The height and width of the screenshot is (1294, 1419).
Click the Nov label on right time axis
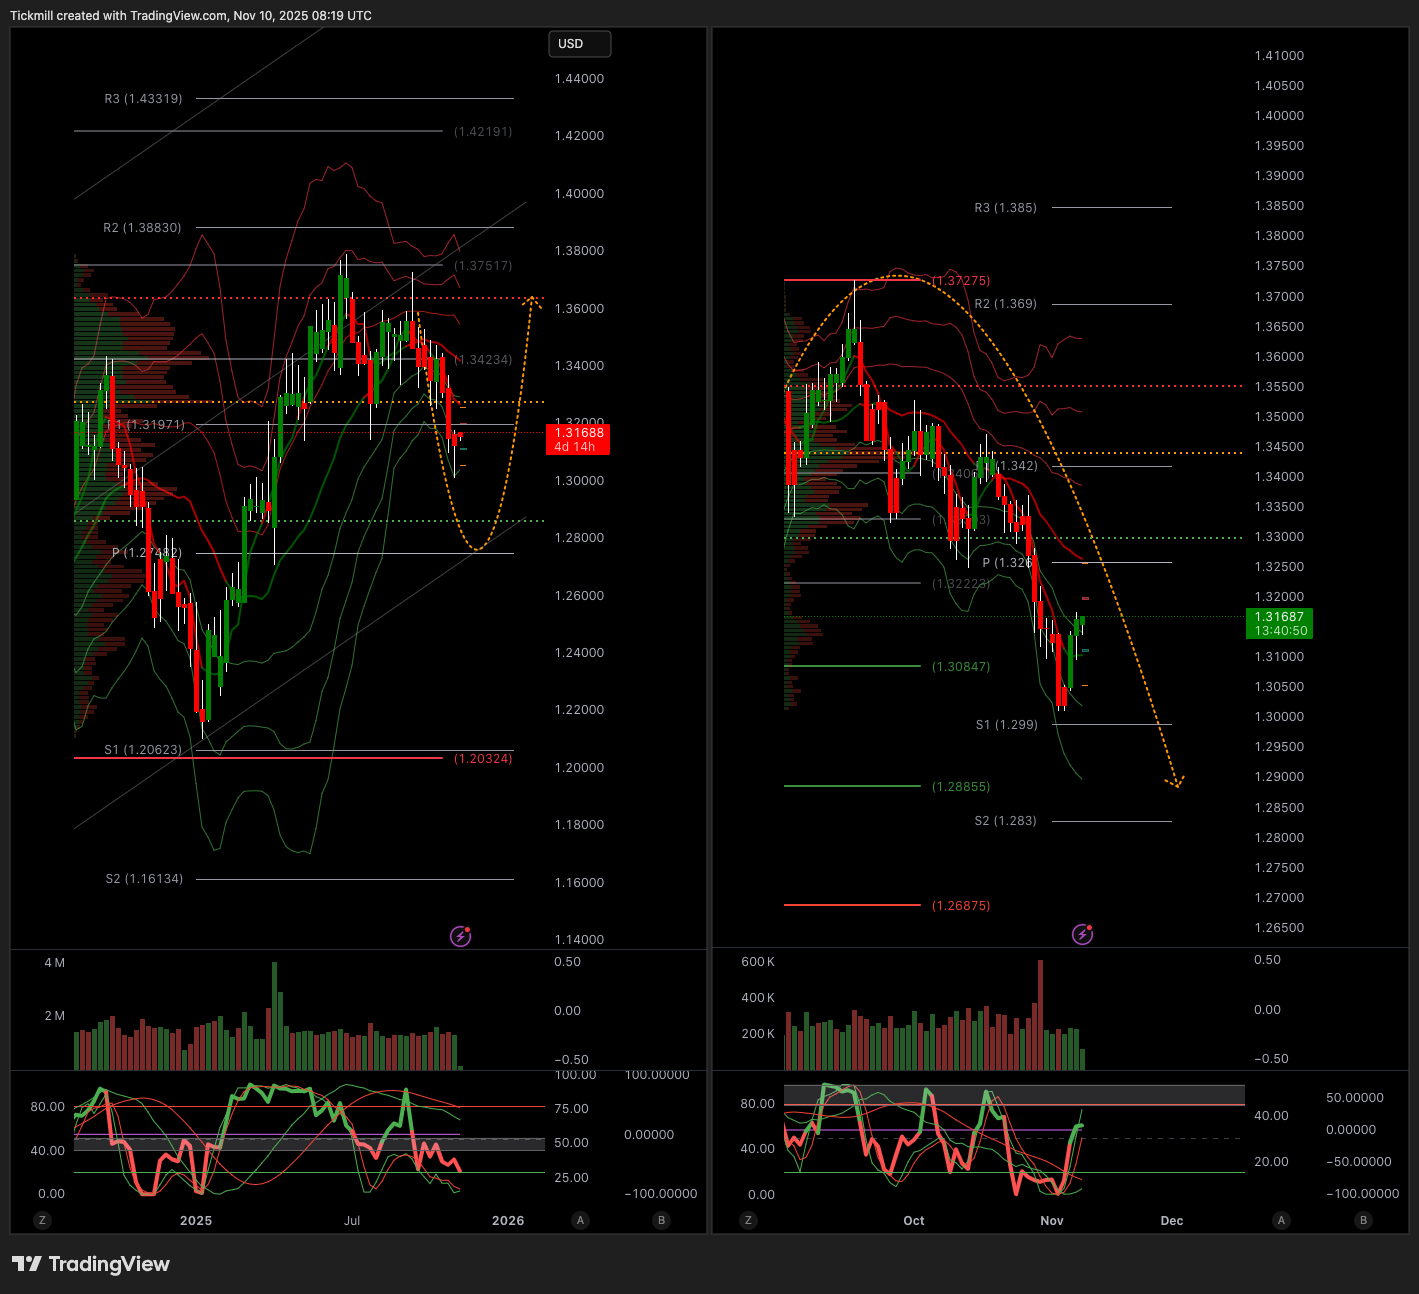tap(1052, 1220)
